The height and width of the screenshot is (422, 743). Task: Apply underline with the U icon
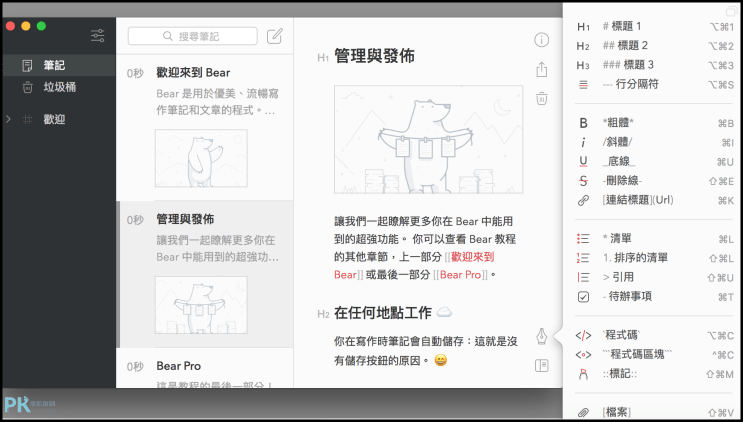click(x=583, y=162)
